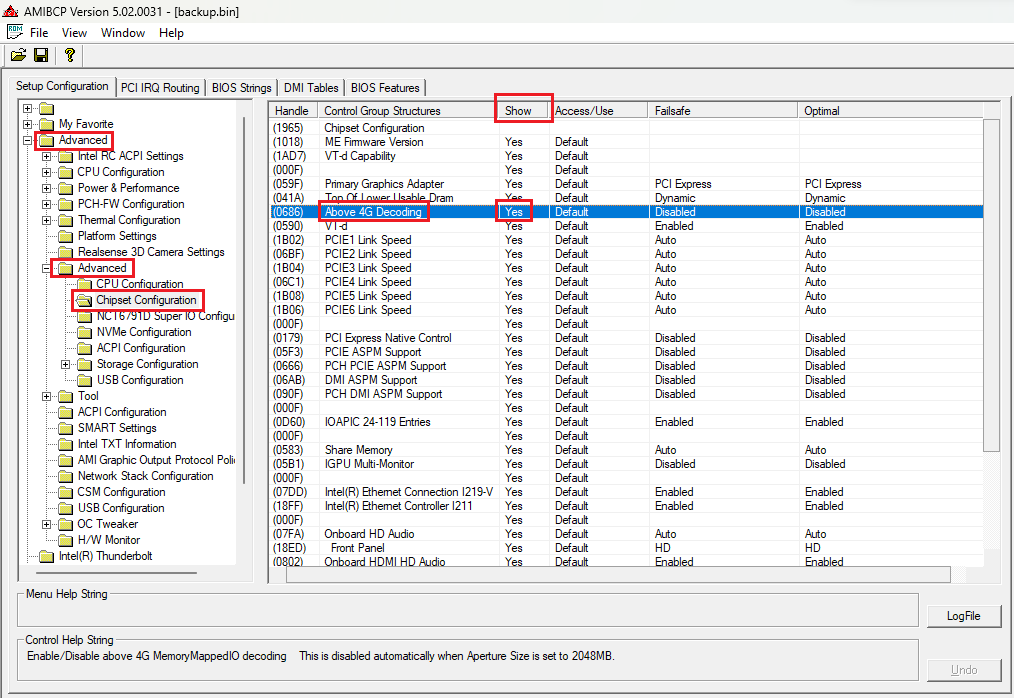Click the Open file toolbar icon
The height and width of the screenshot is (698, 1014).
pyautogui.click(x=18, y=55)
